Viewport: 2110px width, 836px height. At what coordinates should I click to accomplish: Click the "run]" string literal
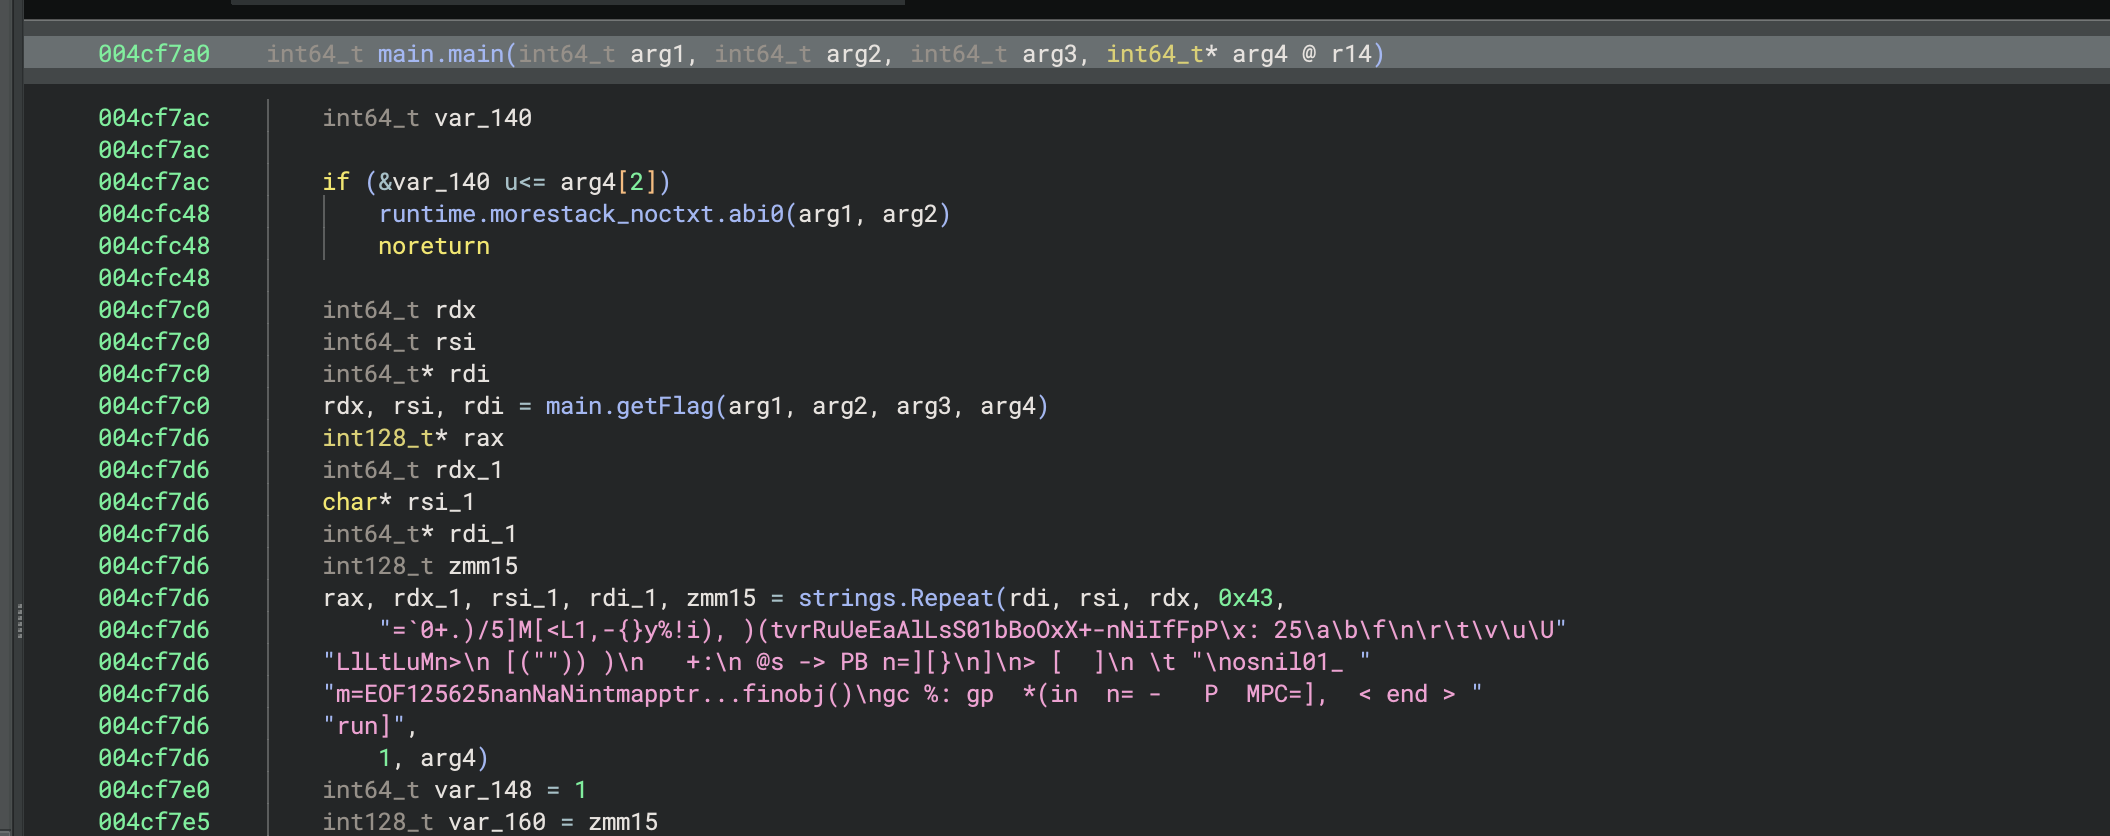pyautogui.click(x=364, y=726)
